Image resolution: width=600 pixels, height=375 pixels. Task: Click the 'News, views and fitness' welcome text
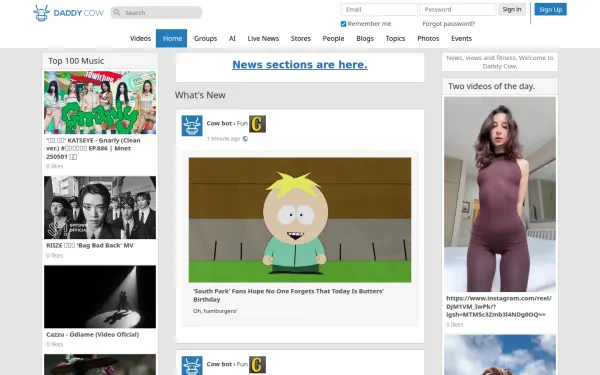click(500, 62)
